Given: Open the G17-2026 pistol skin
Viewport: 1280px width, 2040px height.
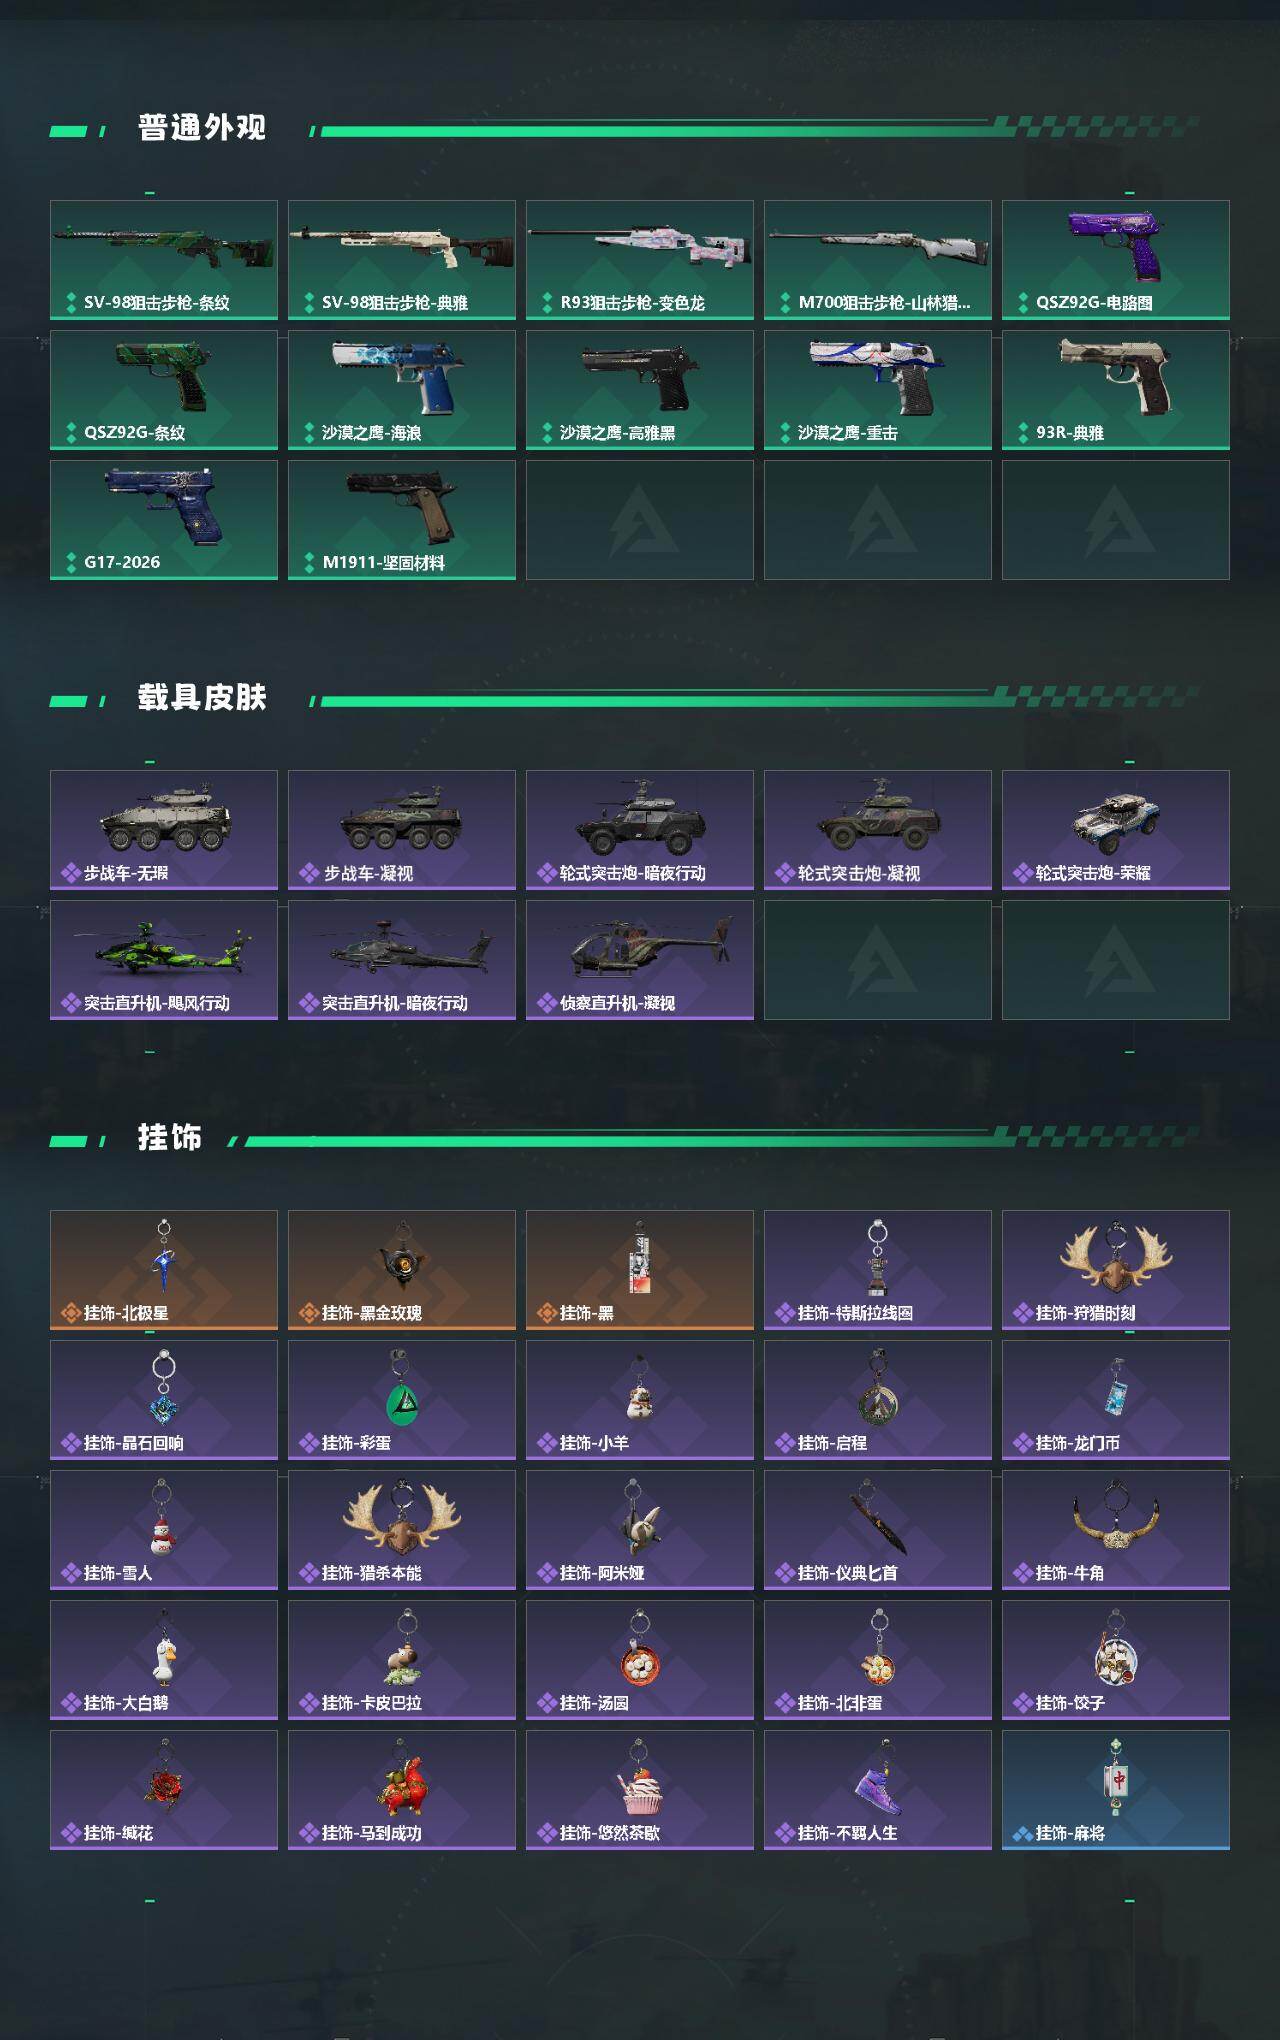Looking at the screenshot, I should pyautogui.click(x=164, y=520).
